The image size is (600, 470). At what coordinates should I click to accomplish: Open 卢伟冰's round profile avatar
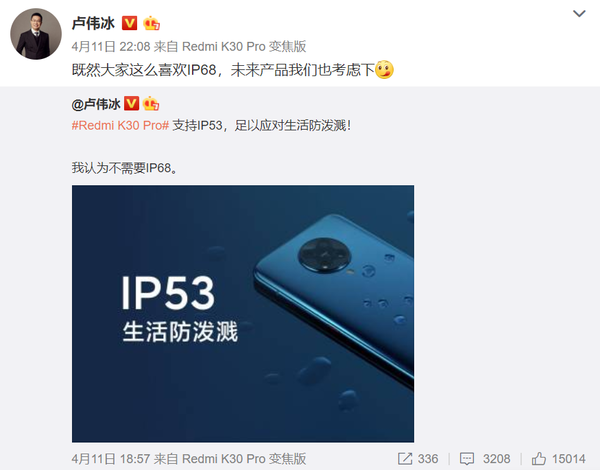click(36, 34)
